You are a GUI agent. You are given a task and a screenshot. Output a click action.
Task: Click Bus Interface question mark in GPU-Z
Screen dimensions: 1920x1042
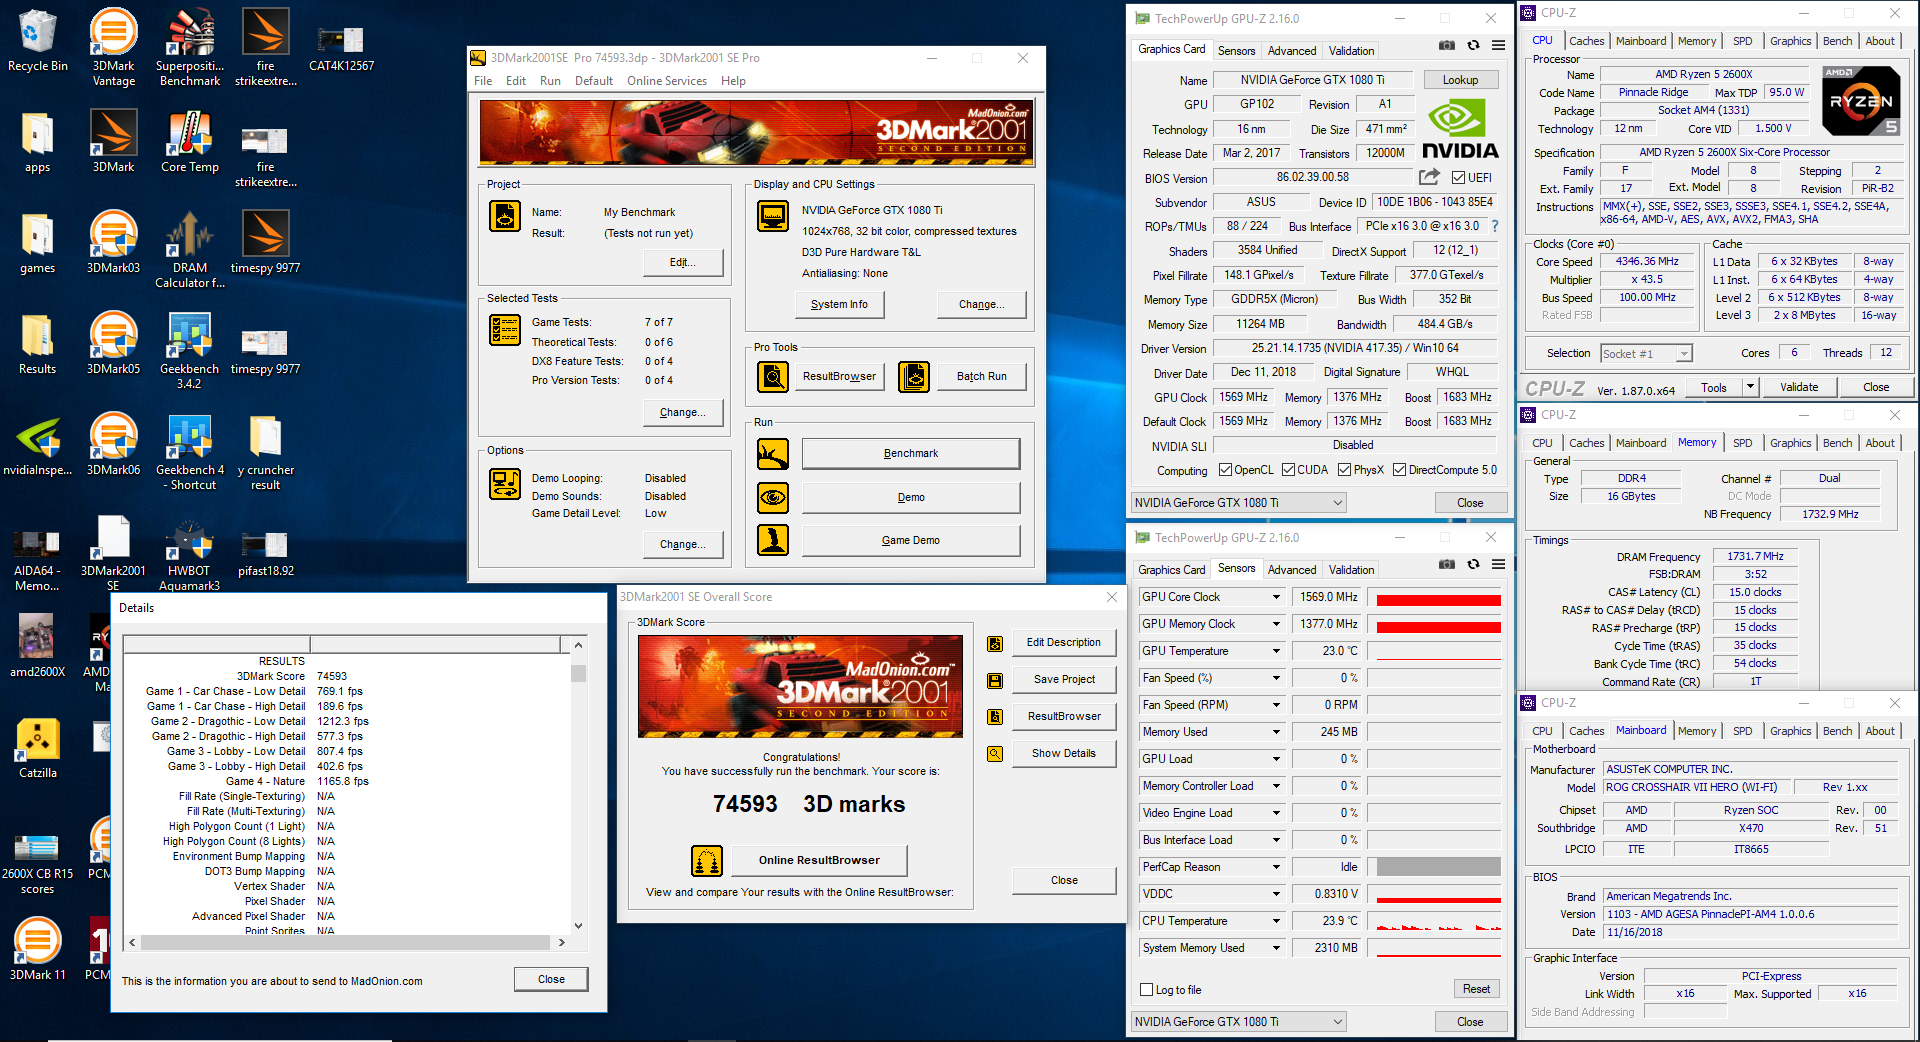1496,226
